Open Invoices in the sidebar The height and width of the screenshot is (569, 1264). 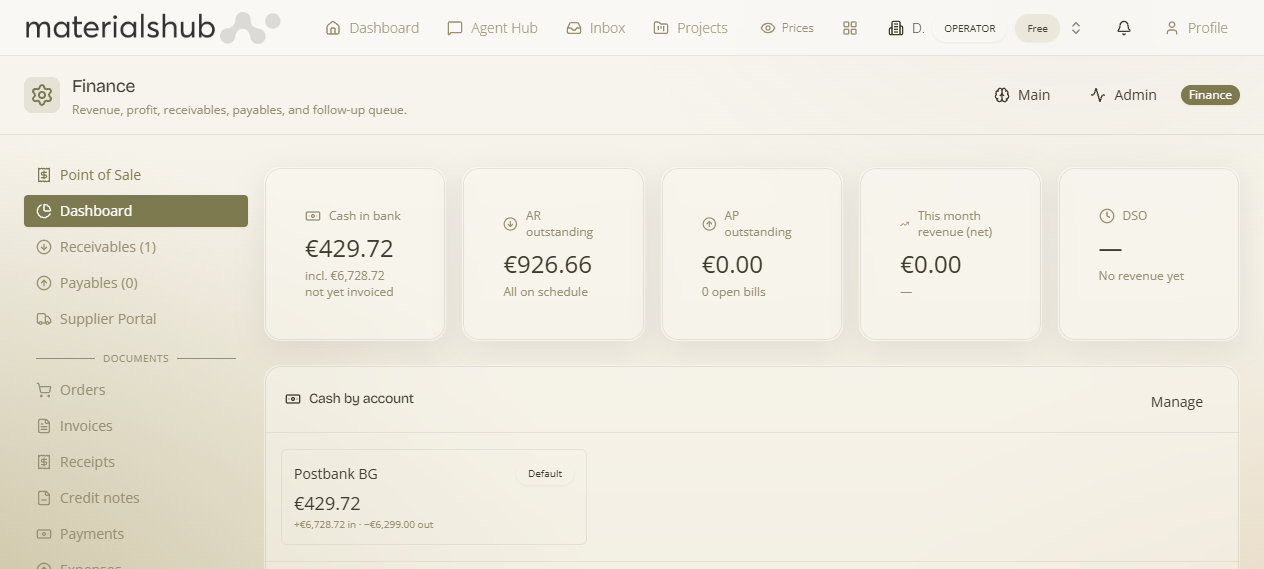tap(136, 426)
